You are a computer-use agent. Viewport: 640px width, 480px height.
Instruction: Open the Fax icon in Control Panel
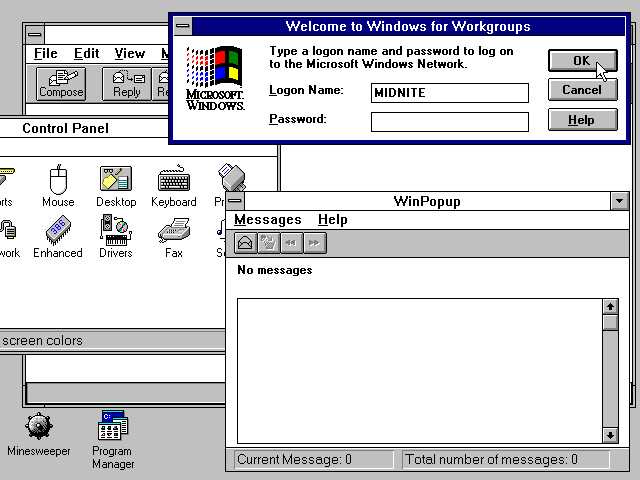coord(174,237)
